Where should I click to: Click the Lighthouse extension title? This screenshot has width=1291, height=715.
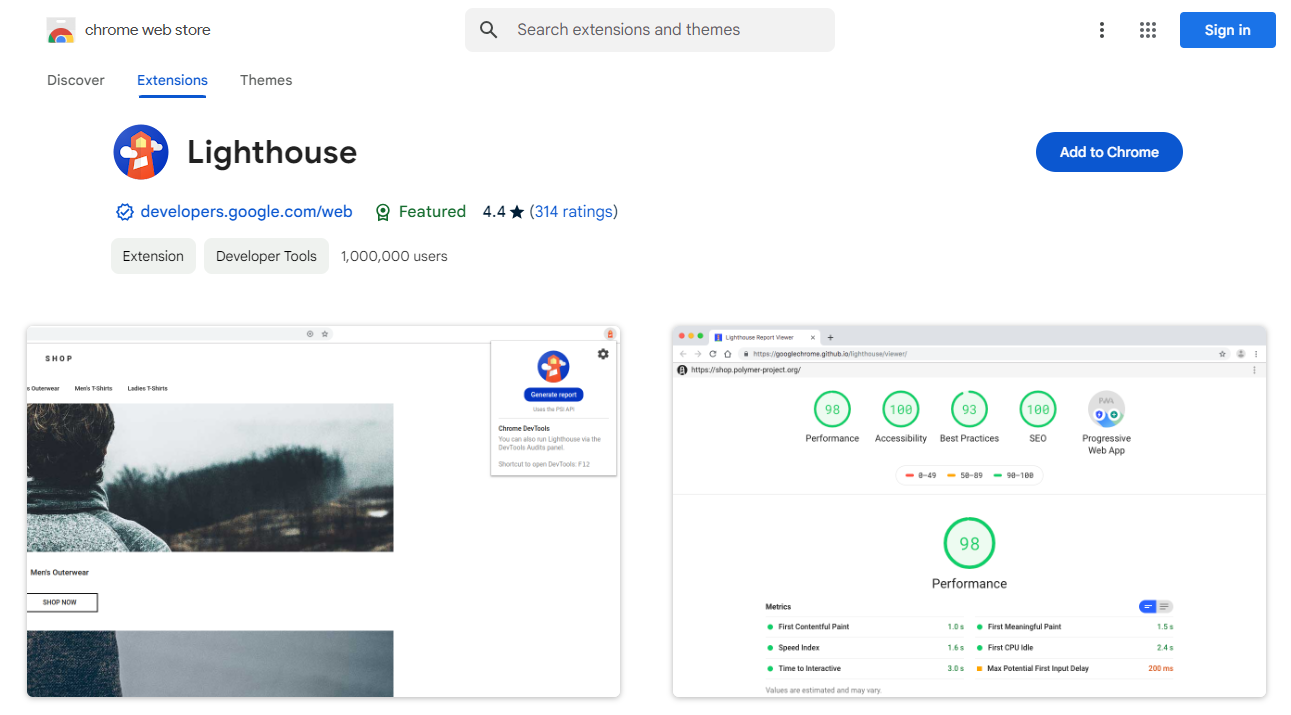272,152
